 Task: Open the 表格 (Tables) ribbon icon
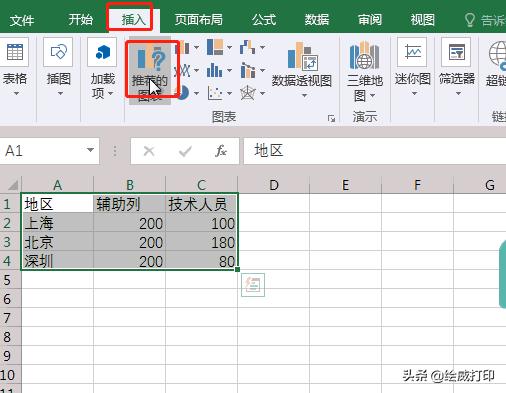tap(15, 52)
